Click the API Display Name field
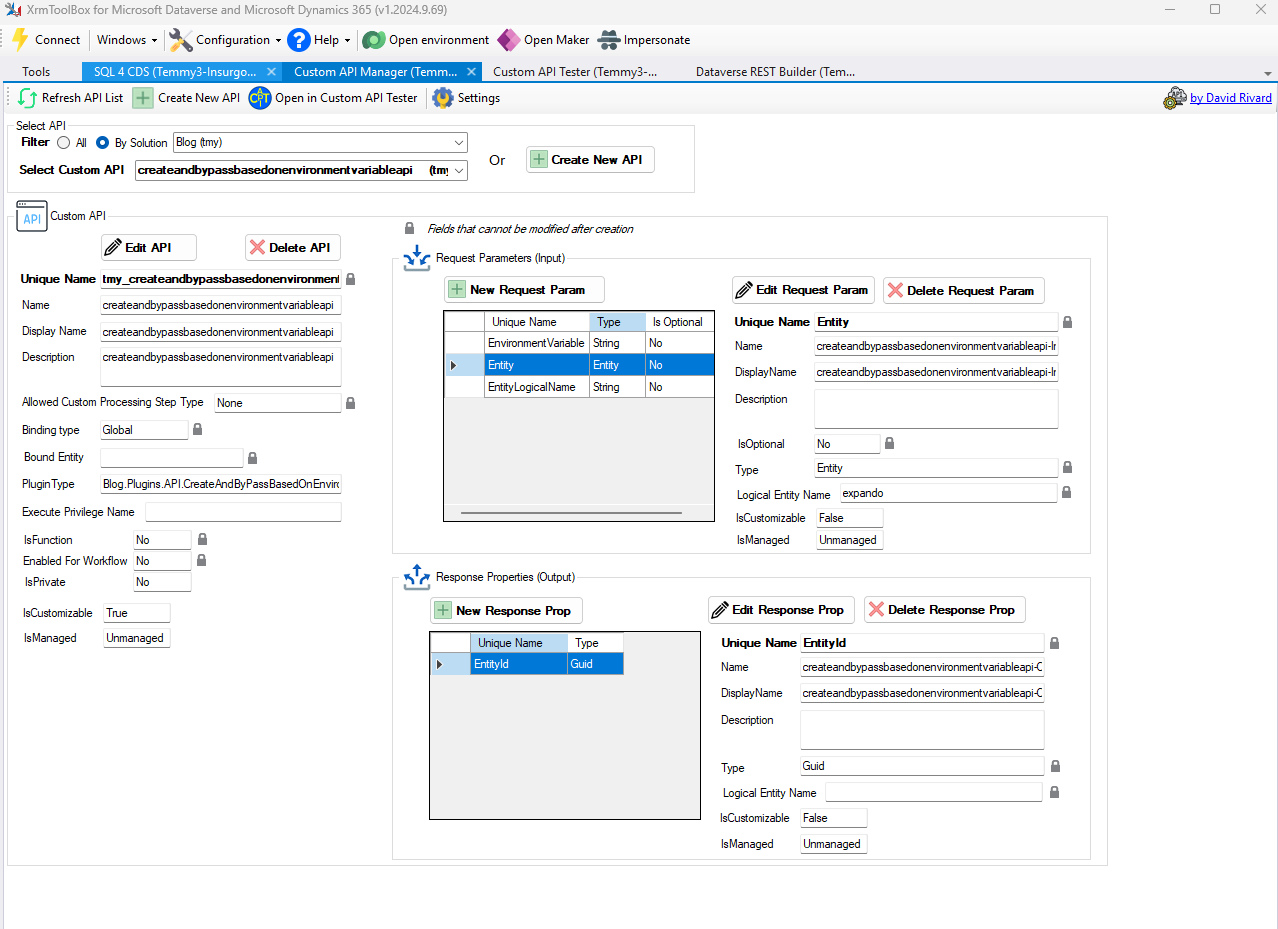The height and width of the screenshot is (929, 1278). coord(221,332)
